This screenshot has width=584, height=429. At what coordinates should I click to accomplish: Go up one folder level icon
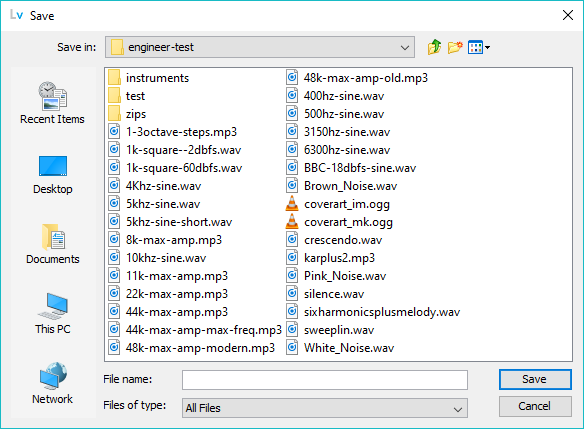coord(434,47)
